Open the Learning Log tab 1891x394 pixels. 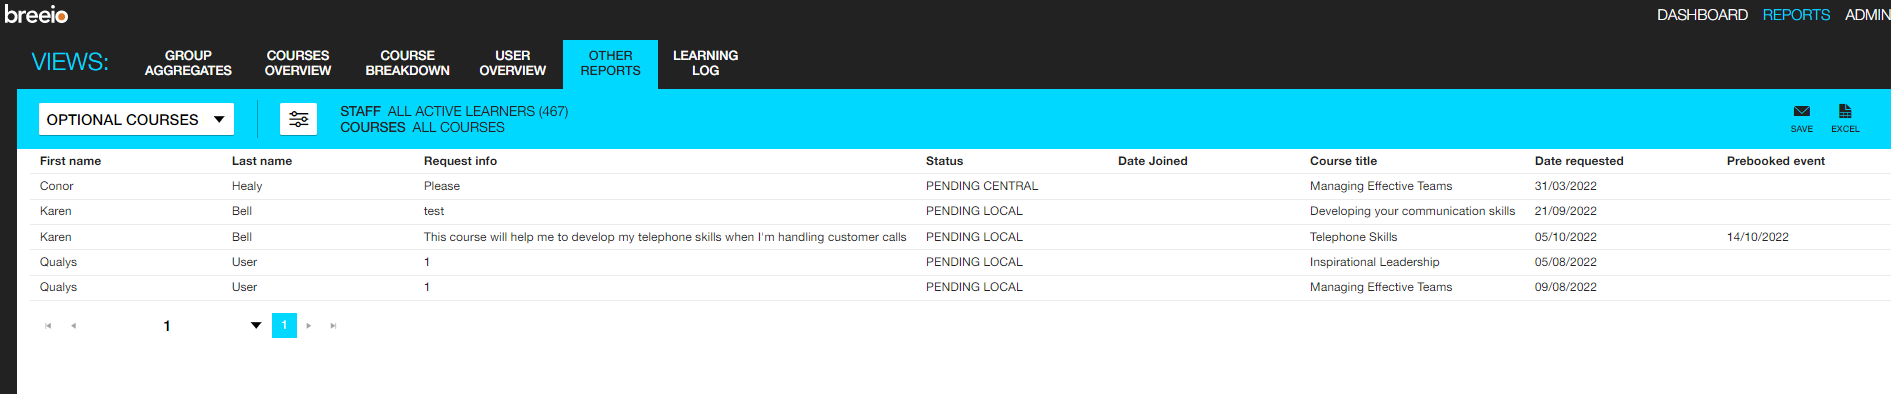(705, 63)
